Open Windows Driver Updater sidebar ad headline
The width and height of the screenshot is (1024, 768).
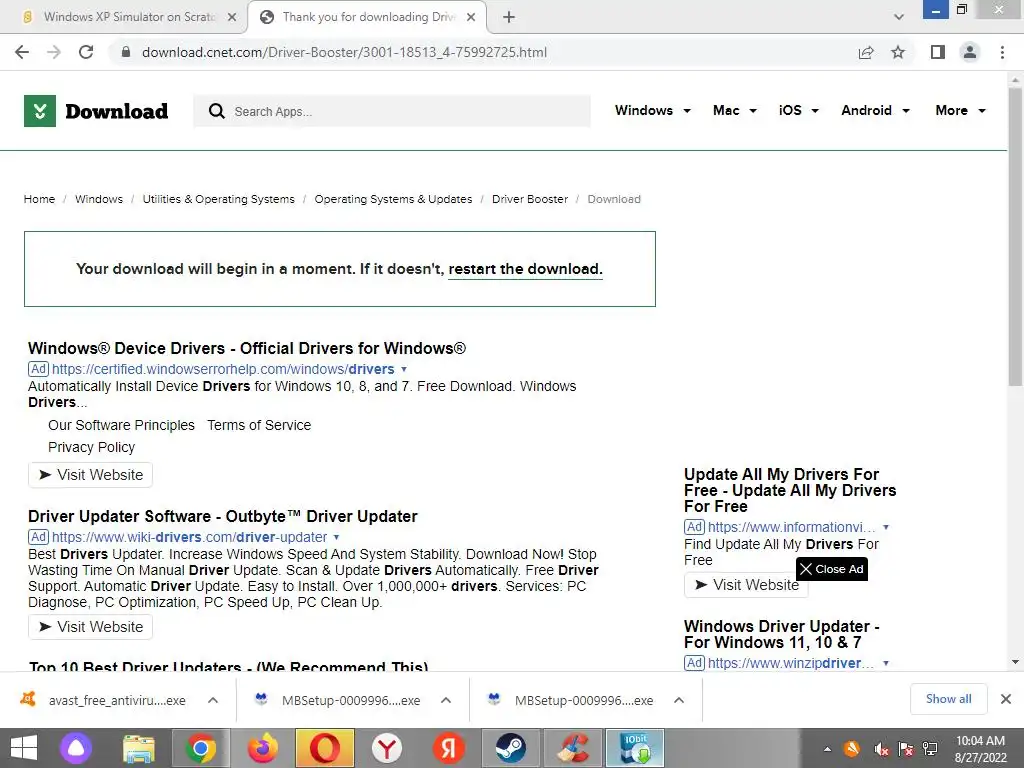point(782,634)
